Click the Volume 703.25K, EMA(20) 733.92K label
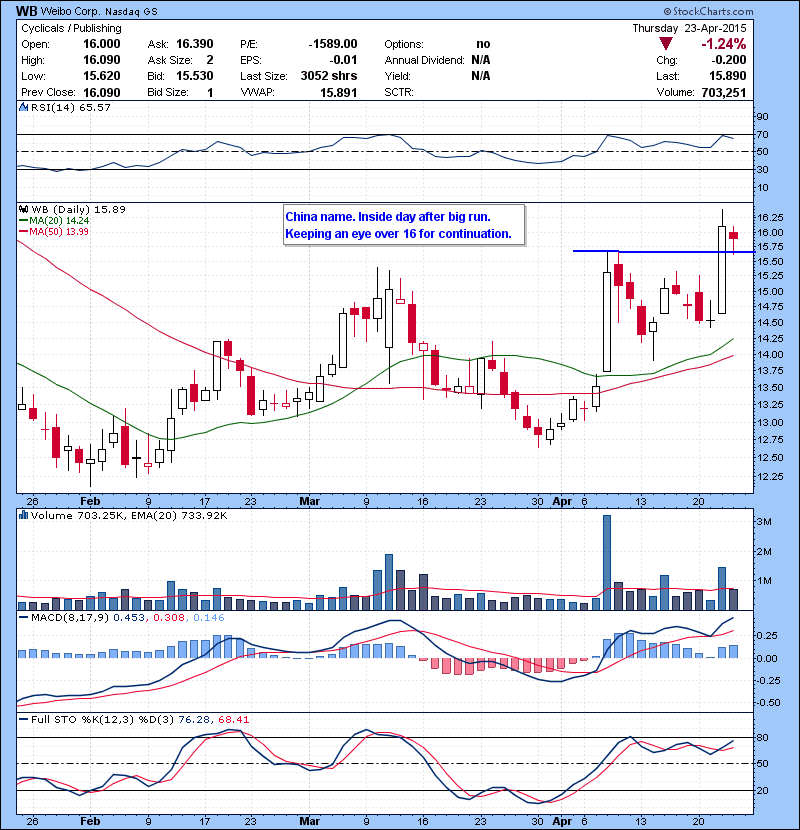800x830 pixels. pos(129,515)
